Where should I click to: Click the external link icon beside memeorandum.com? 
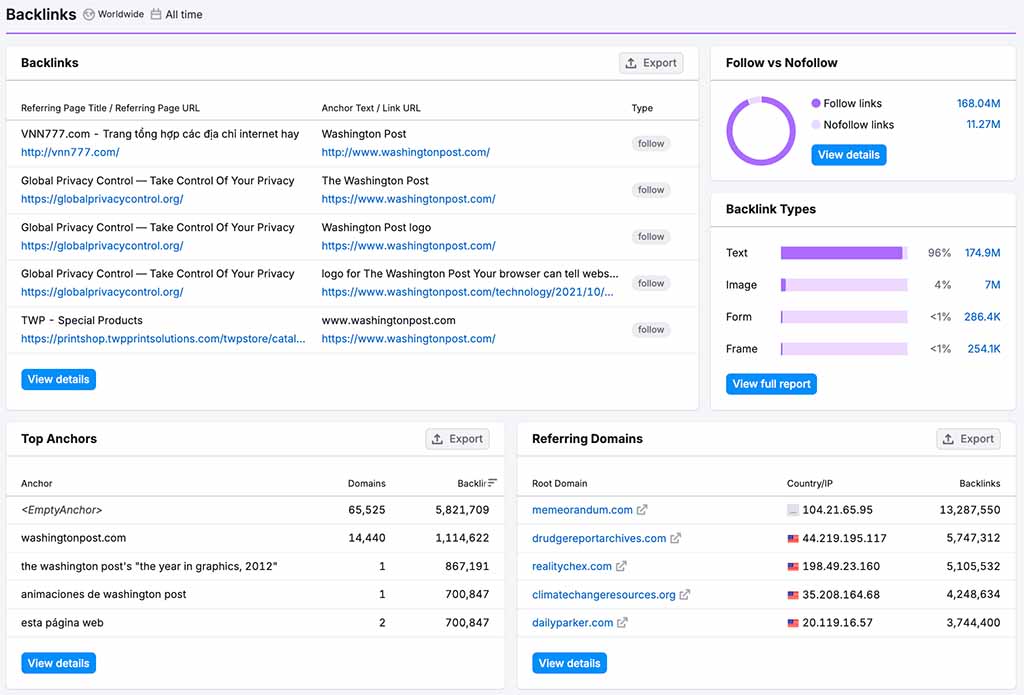tap(642, 509)
